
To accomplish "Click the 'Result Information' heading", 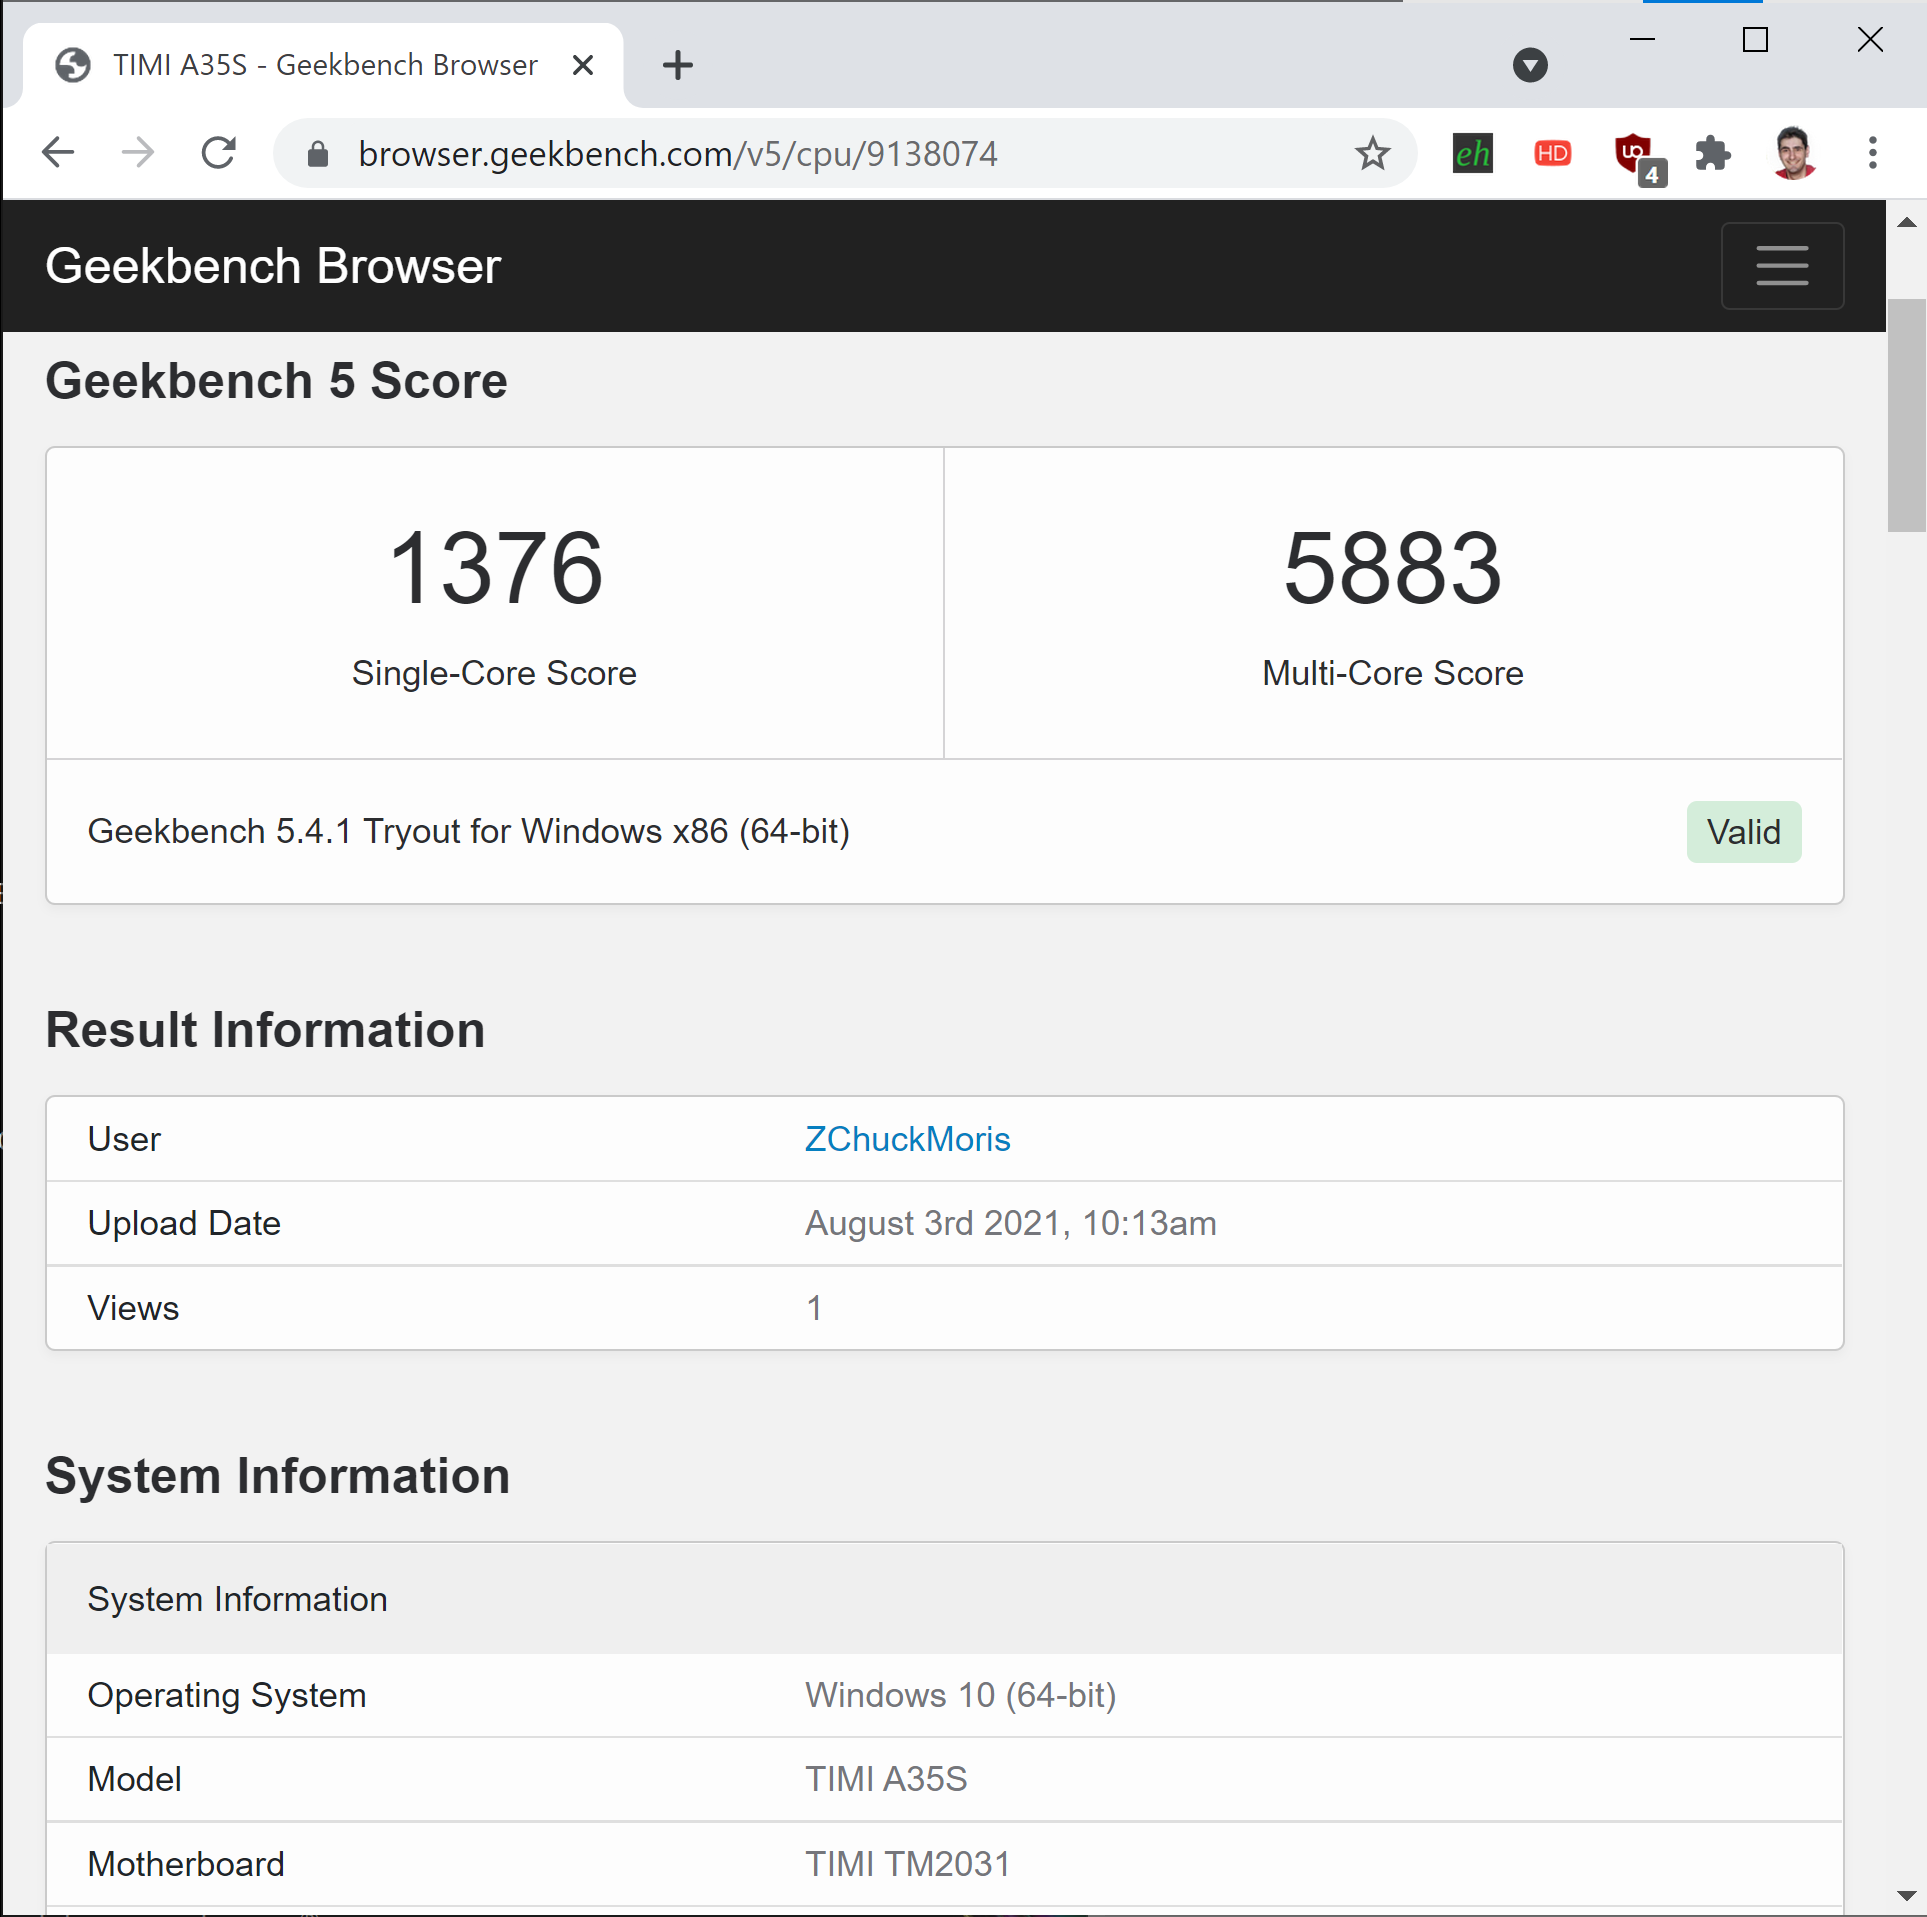I will pyautogui.click(x=265, y=1030).
